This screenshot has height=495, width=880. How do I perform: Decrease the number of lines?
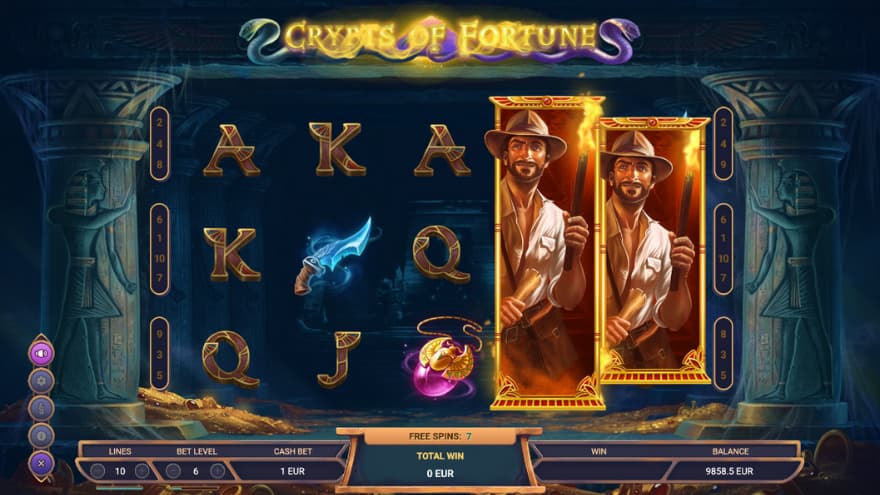pos(98,471)
